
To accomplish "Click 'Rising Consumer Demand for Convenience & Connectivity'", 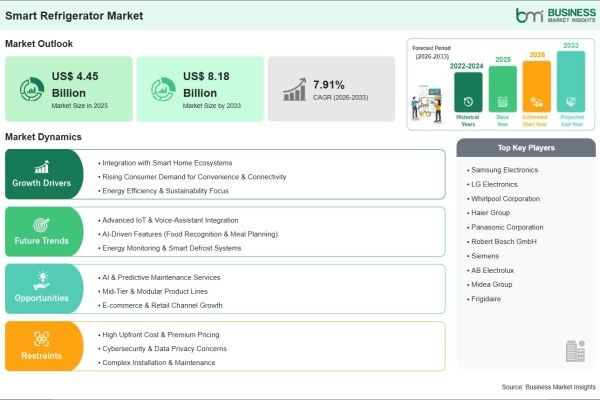I will (192, 177).
